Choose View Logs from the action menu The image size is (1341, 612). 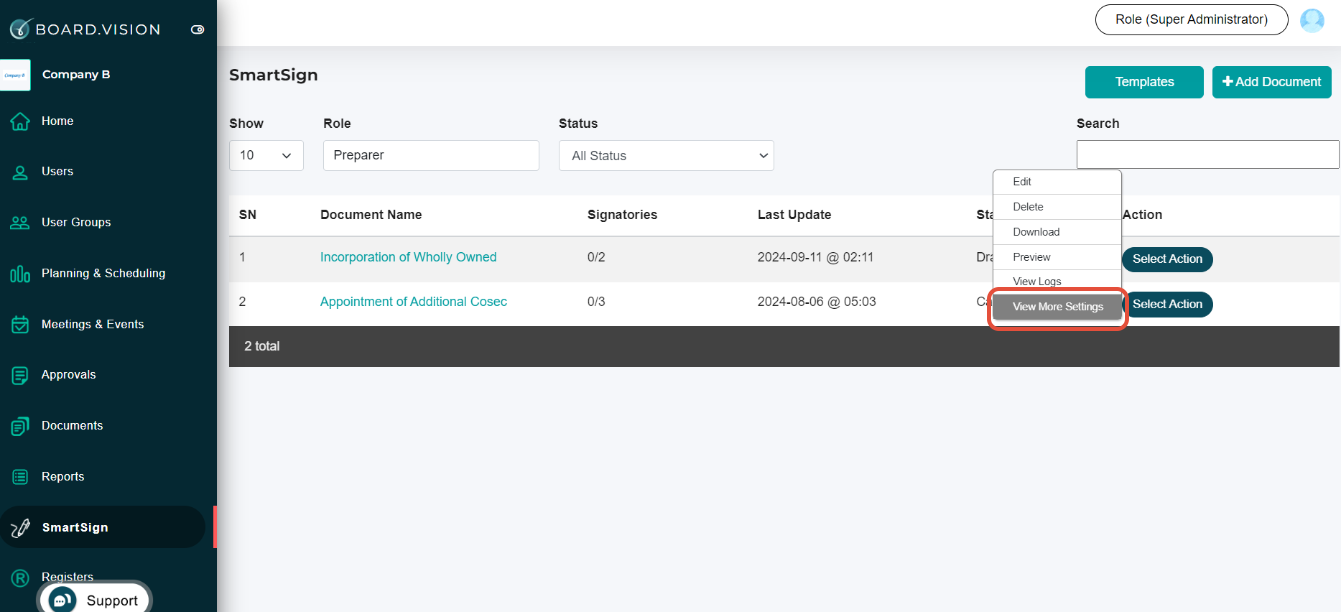[x=1057, y=281]
